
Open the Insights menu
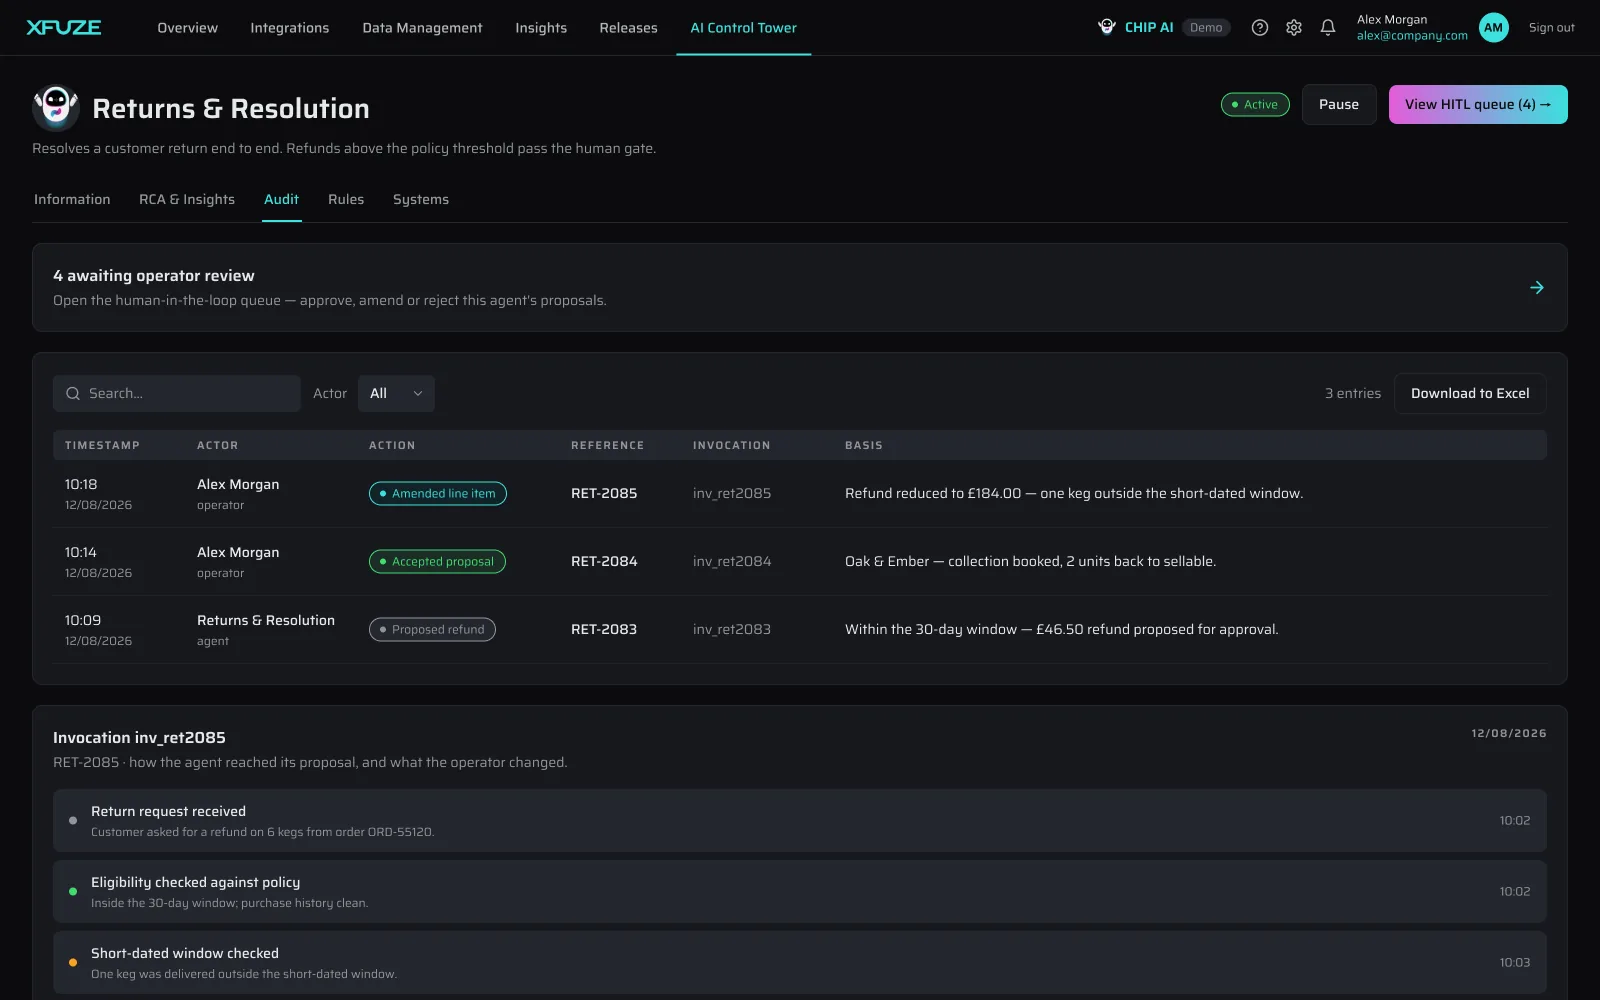541,28
